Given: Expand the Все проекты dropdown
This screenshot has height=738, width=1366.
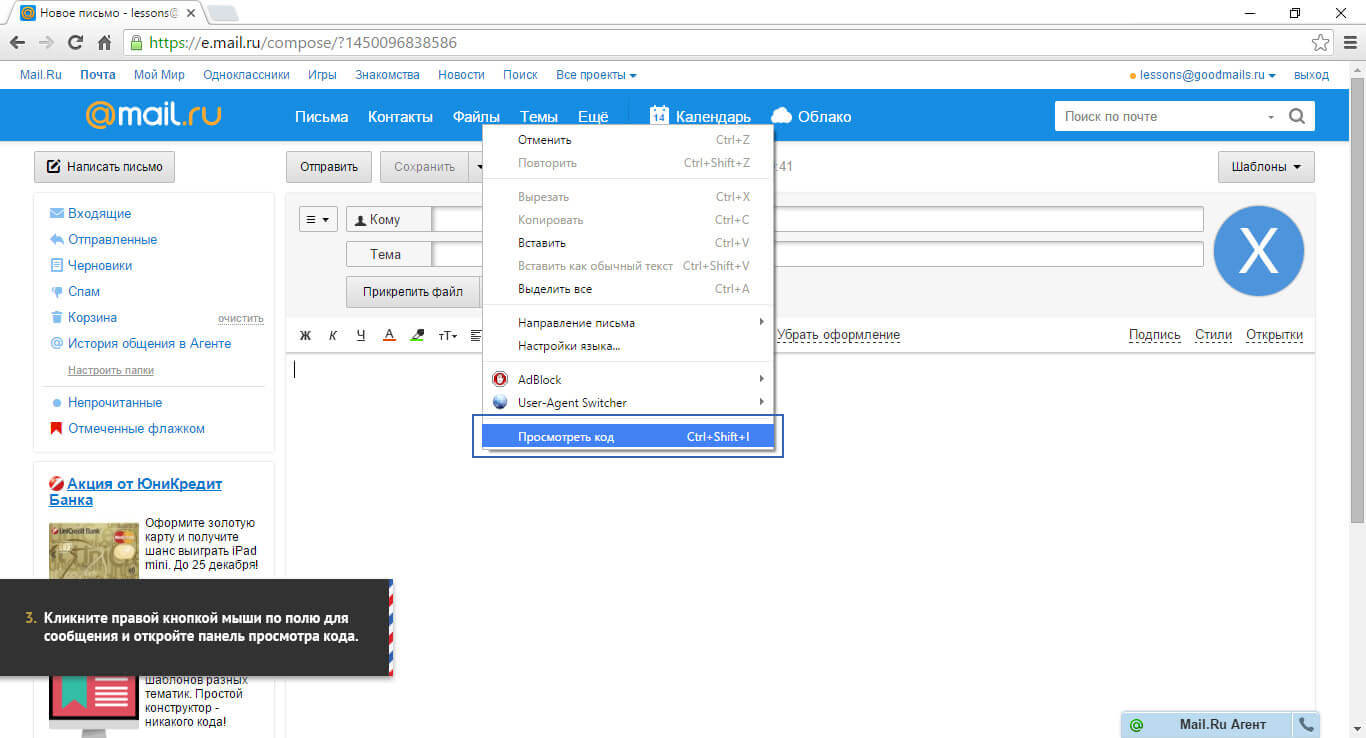Looking at the screenshot, I should [x=596, y=75].
